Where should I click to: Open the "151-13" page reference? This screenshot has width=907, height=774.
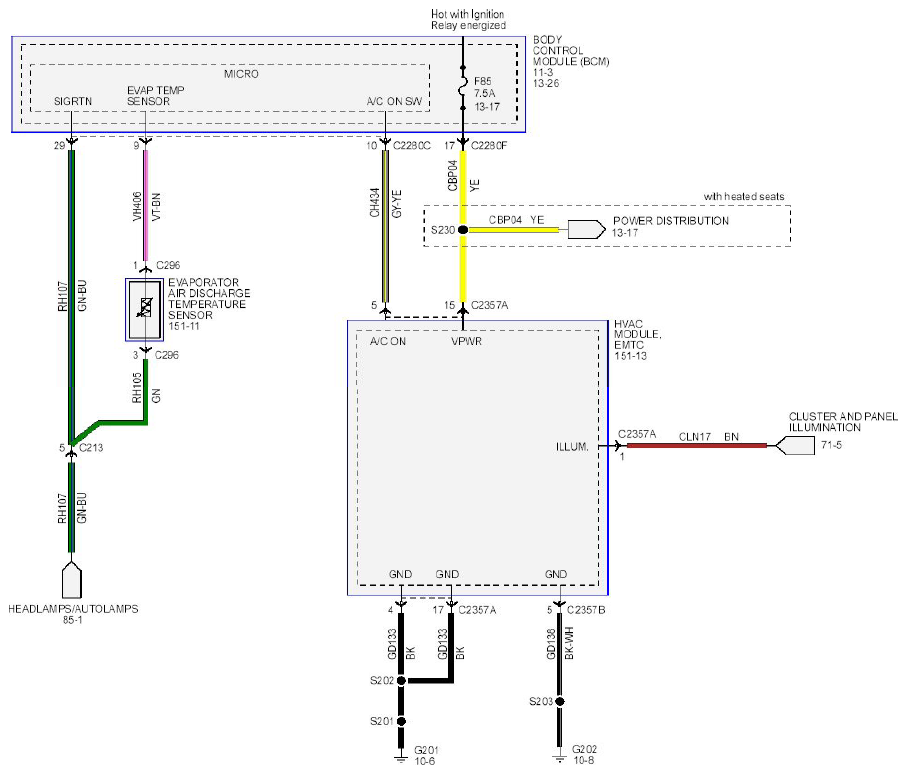click(x=631, y=356)
